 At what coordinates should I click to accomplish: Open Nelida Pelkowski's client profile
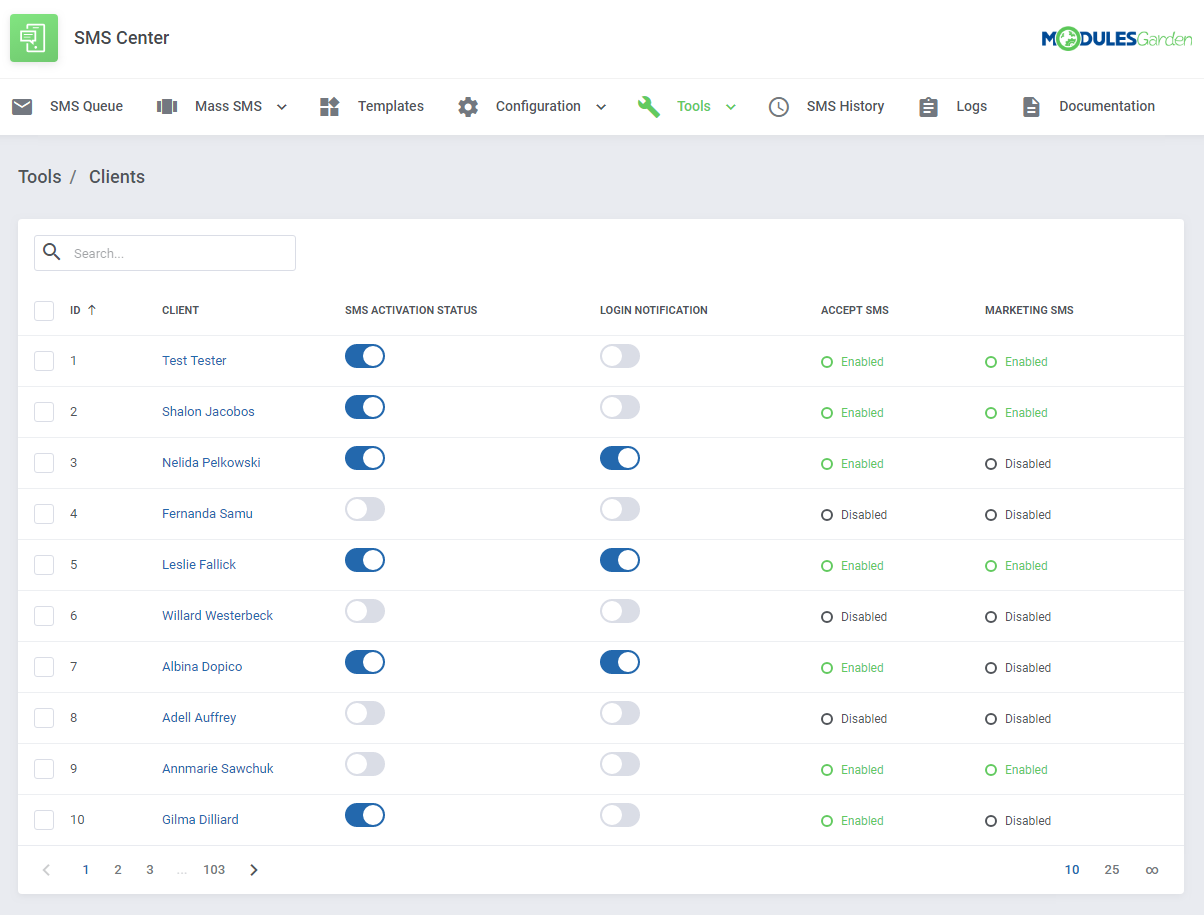pos(211,462)
